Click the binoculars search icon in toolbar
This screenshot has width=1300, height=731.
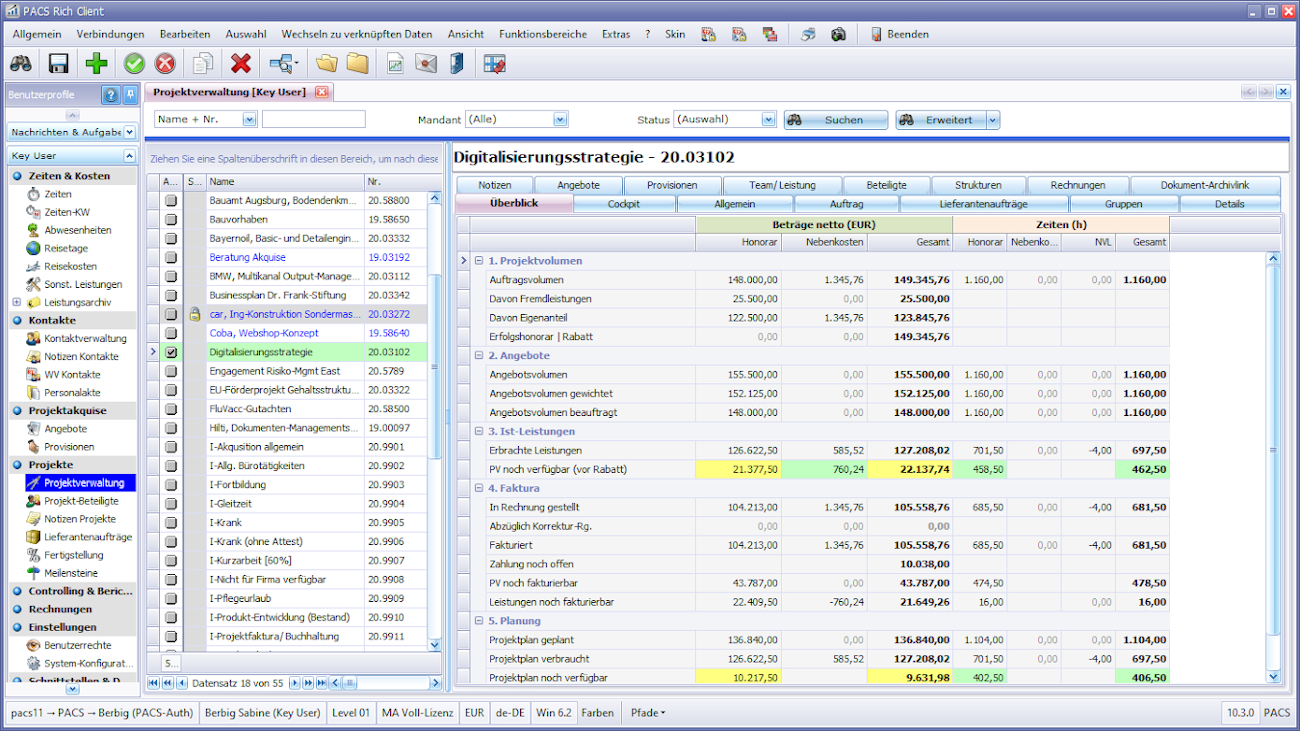tap(21, 64)
